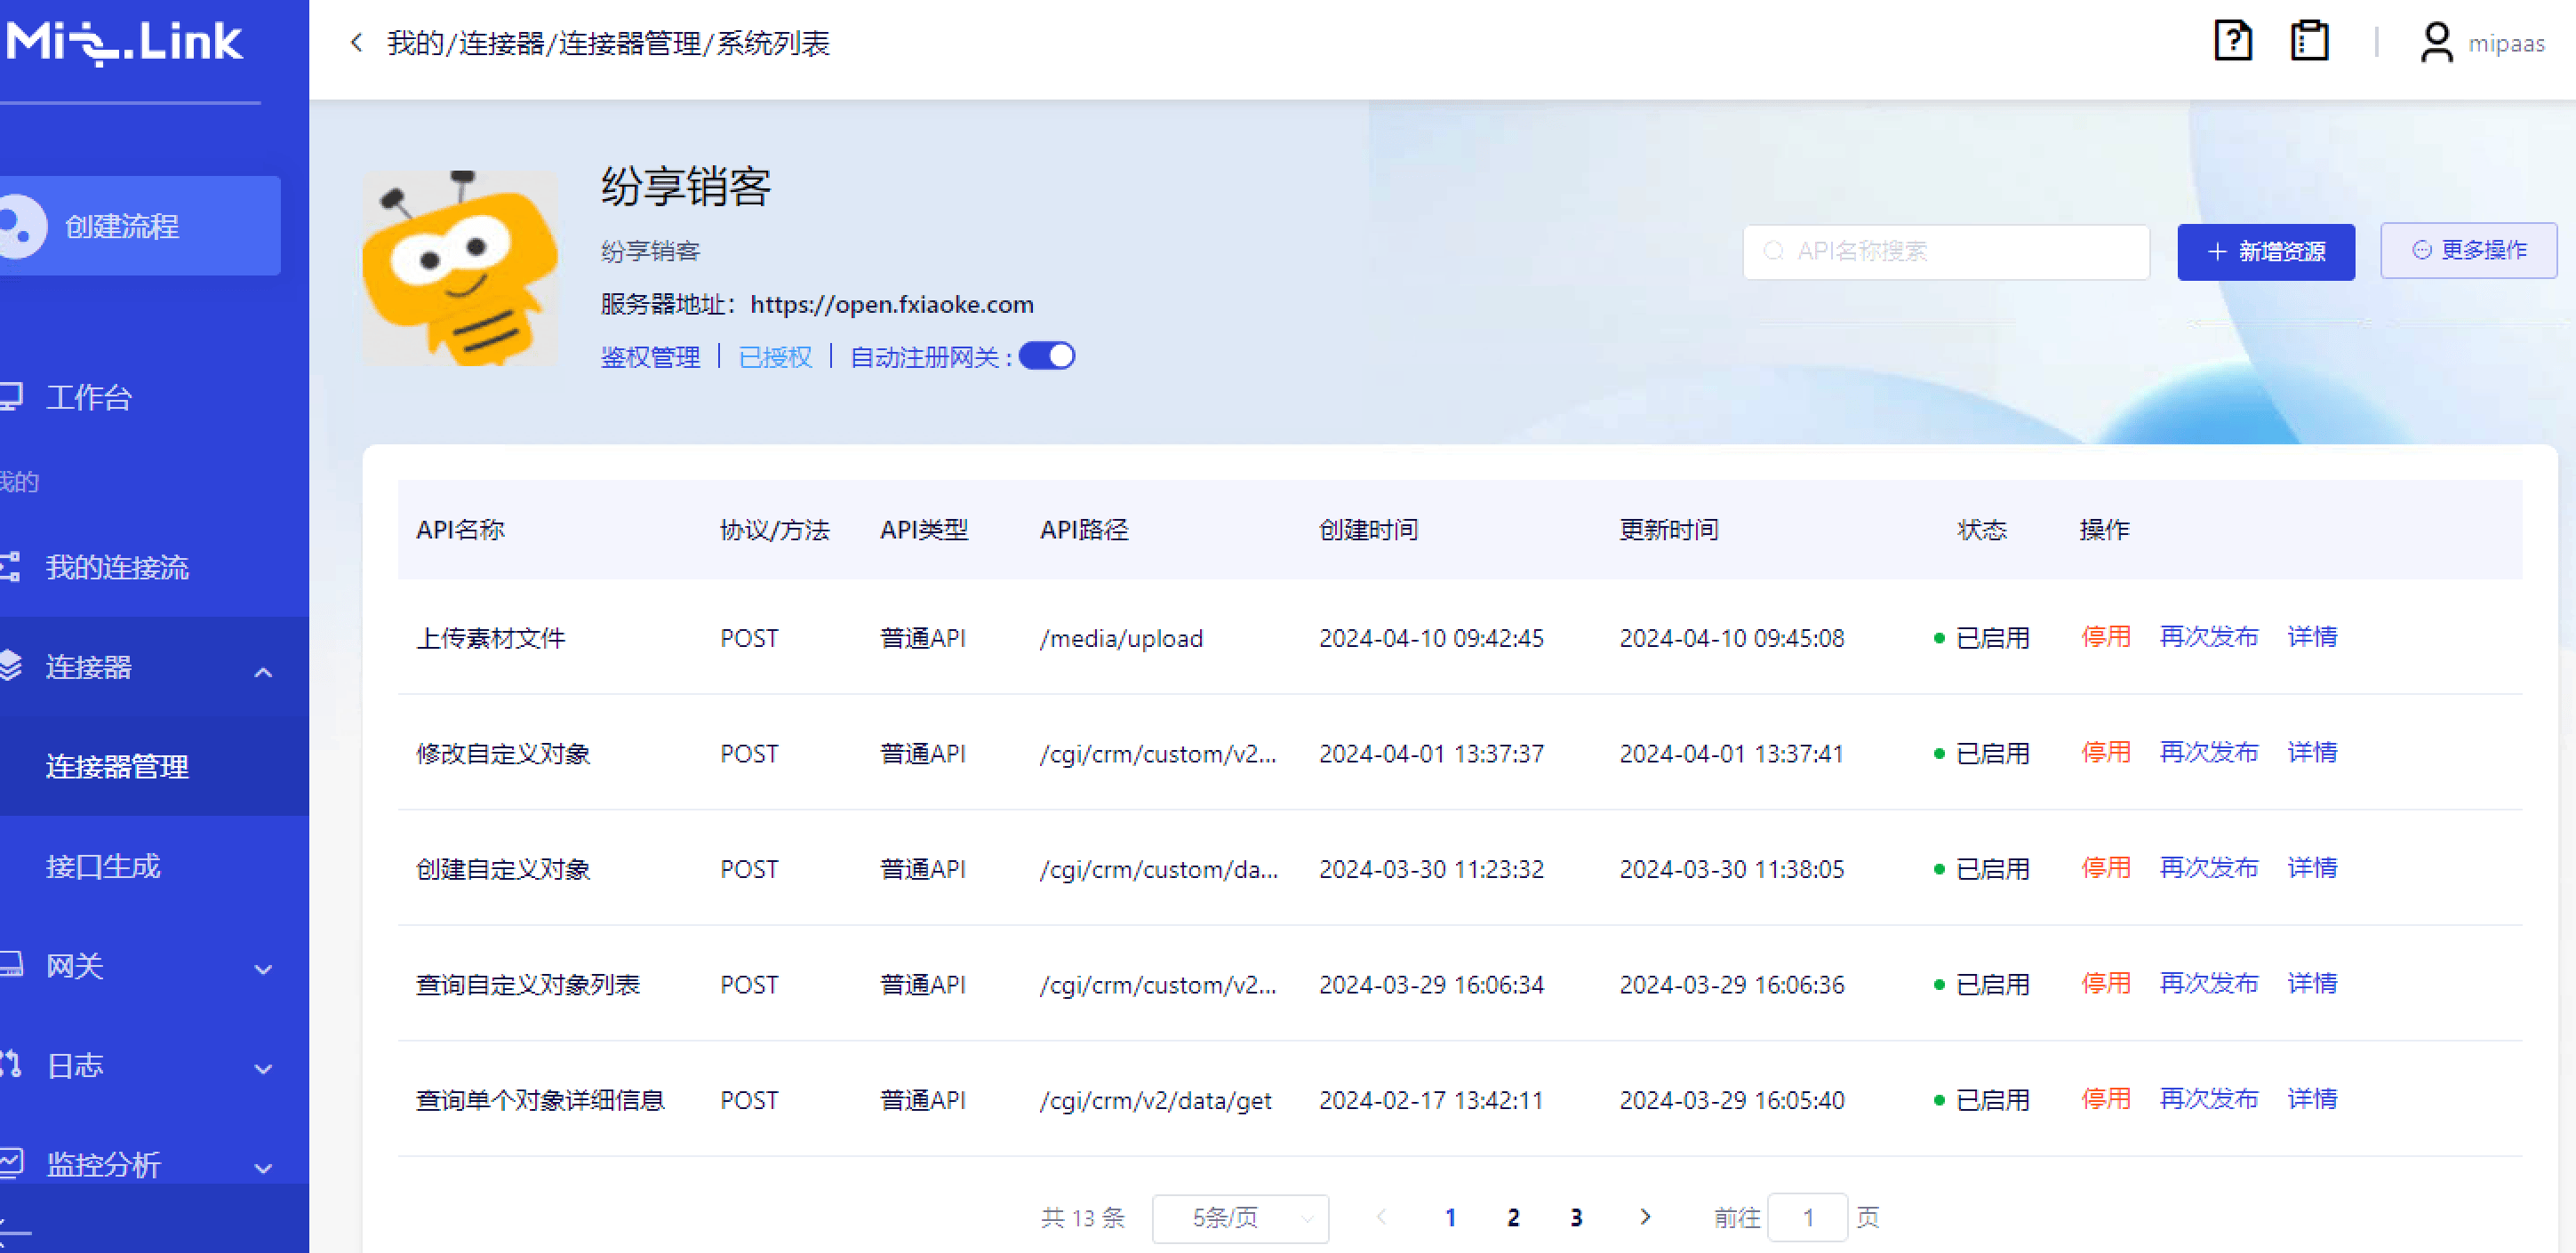Click the 创建流程 button

click(x=140, y=226)
